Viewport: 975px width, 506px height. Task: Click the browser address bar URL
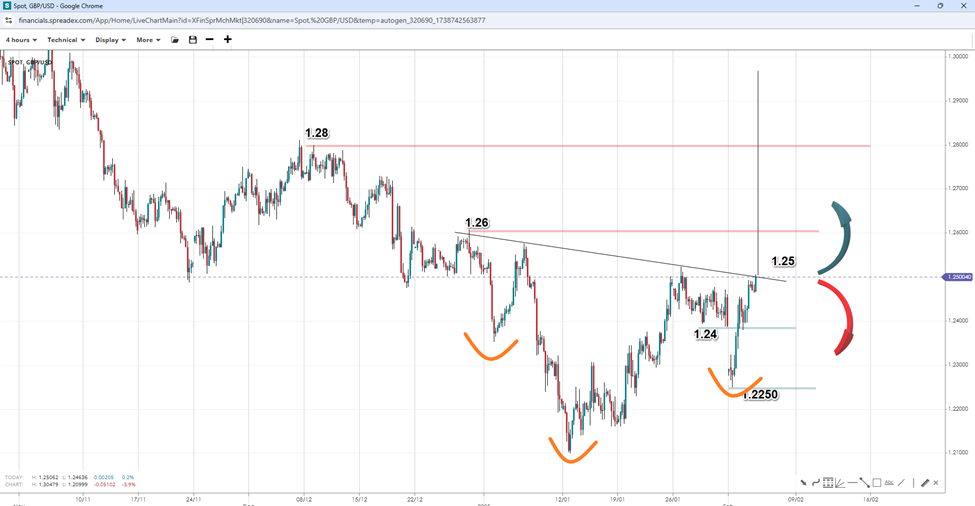250,20
